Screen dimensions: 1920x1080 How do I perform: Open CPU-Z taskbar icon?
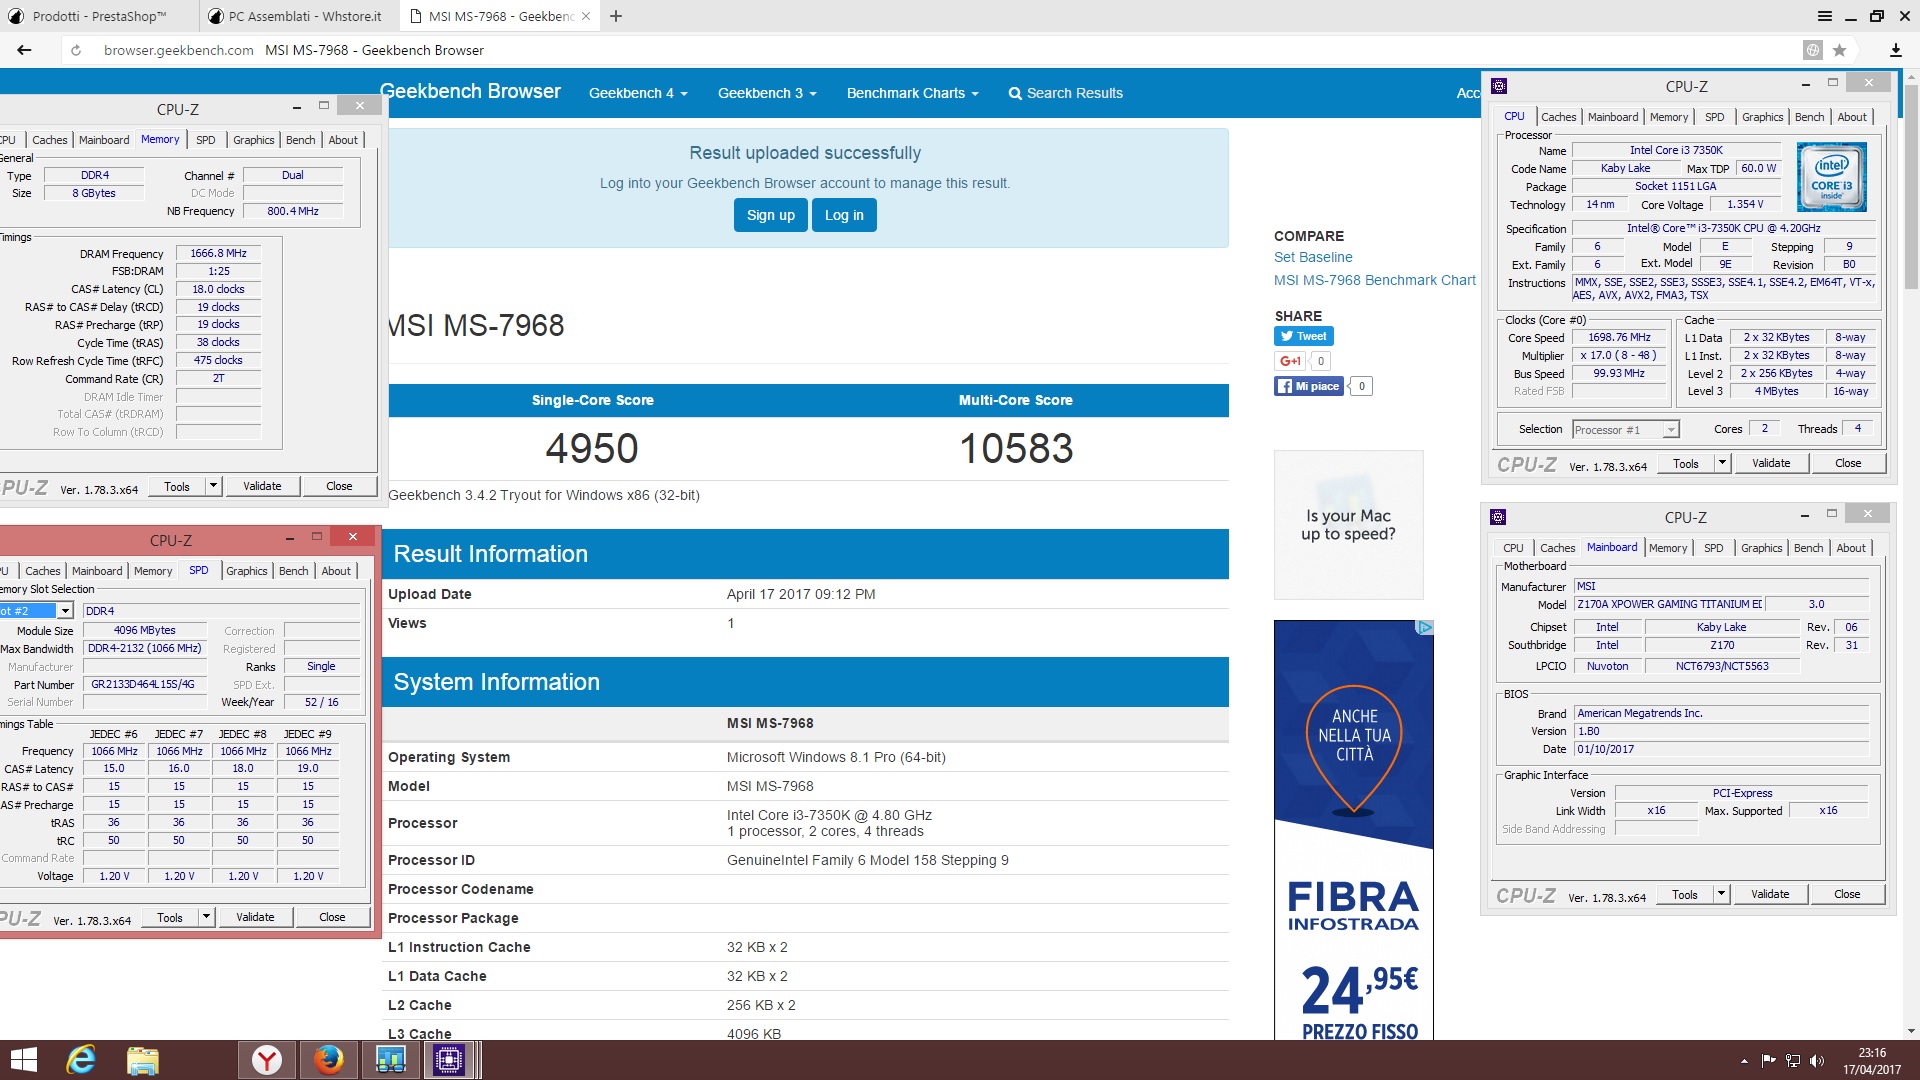pyautogui.click(x=449, y=1060)
